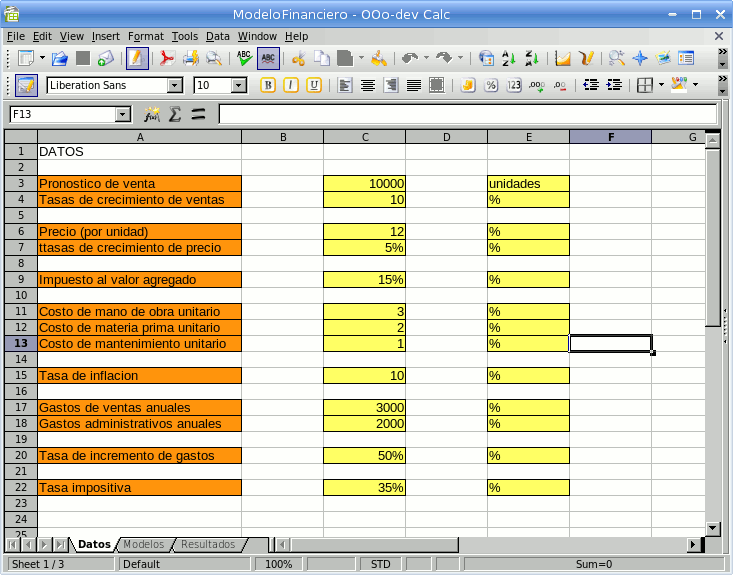
Task: Run the Spellcheck tool
Action: point(244,58)
